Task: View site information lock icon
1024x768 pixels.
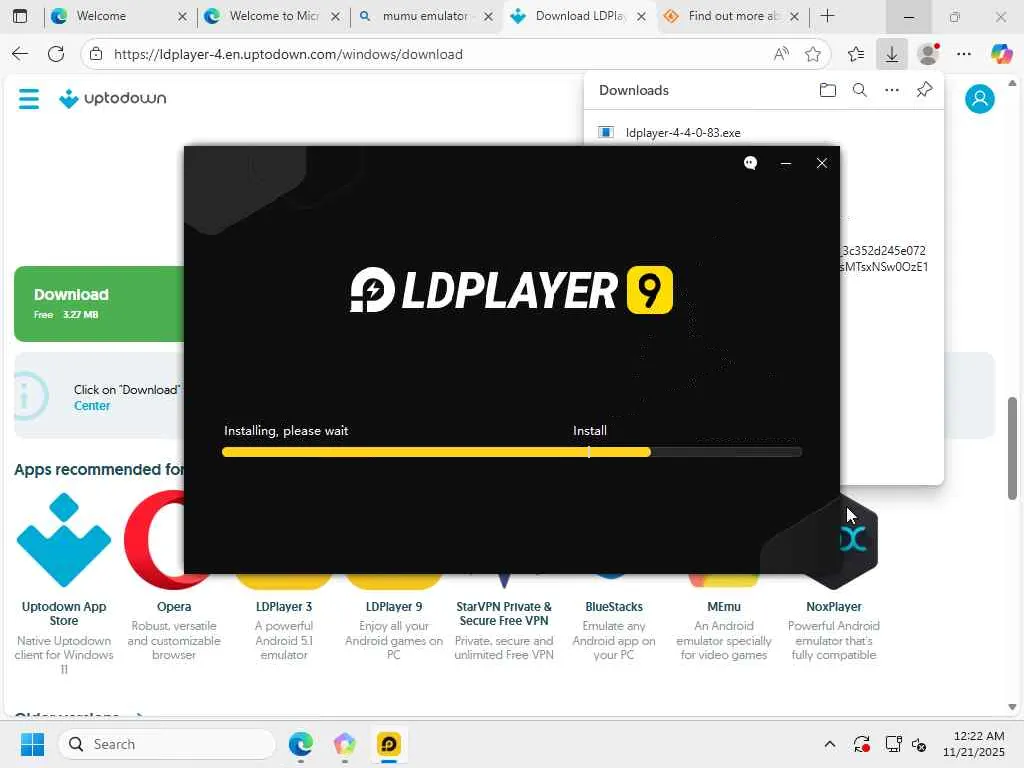Action: pyautogui.click(x=96, y=54)
